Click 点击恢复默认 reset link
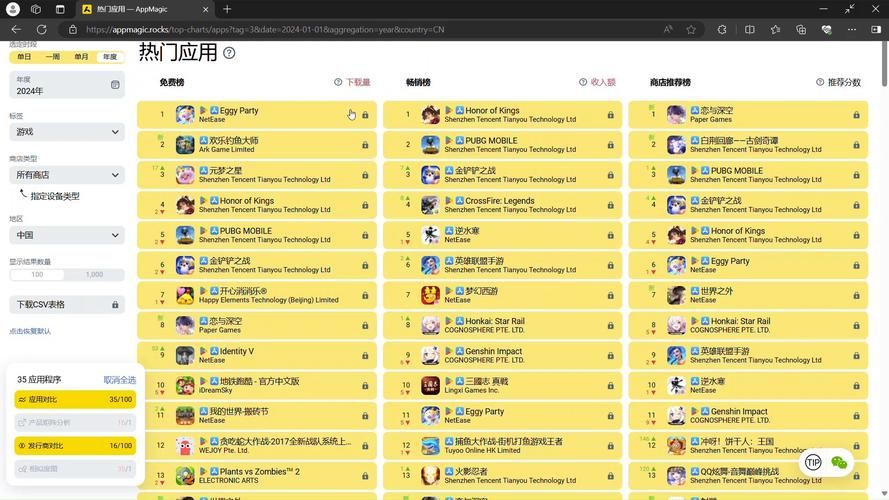The image size is (889, 500). pyautogui.click(x=30, y=331)
